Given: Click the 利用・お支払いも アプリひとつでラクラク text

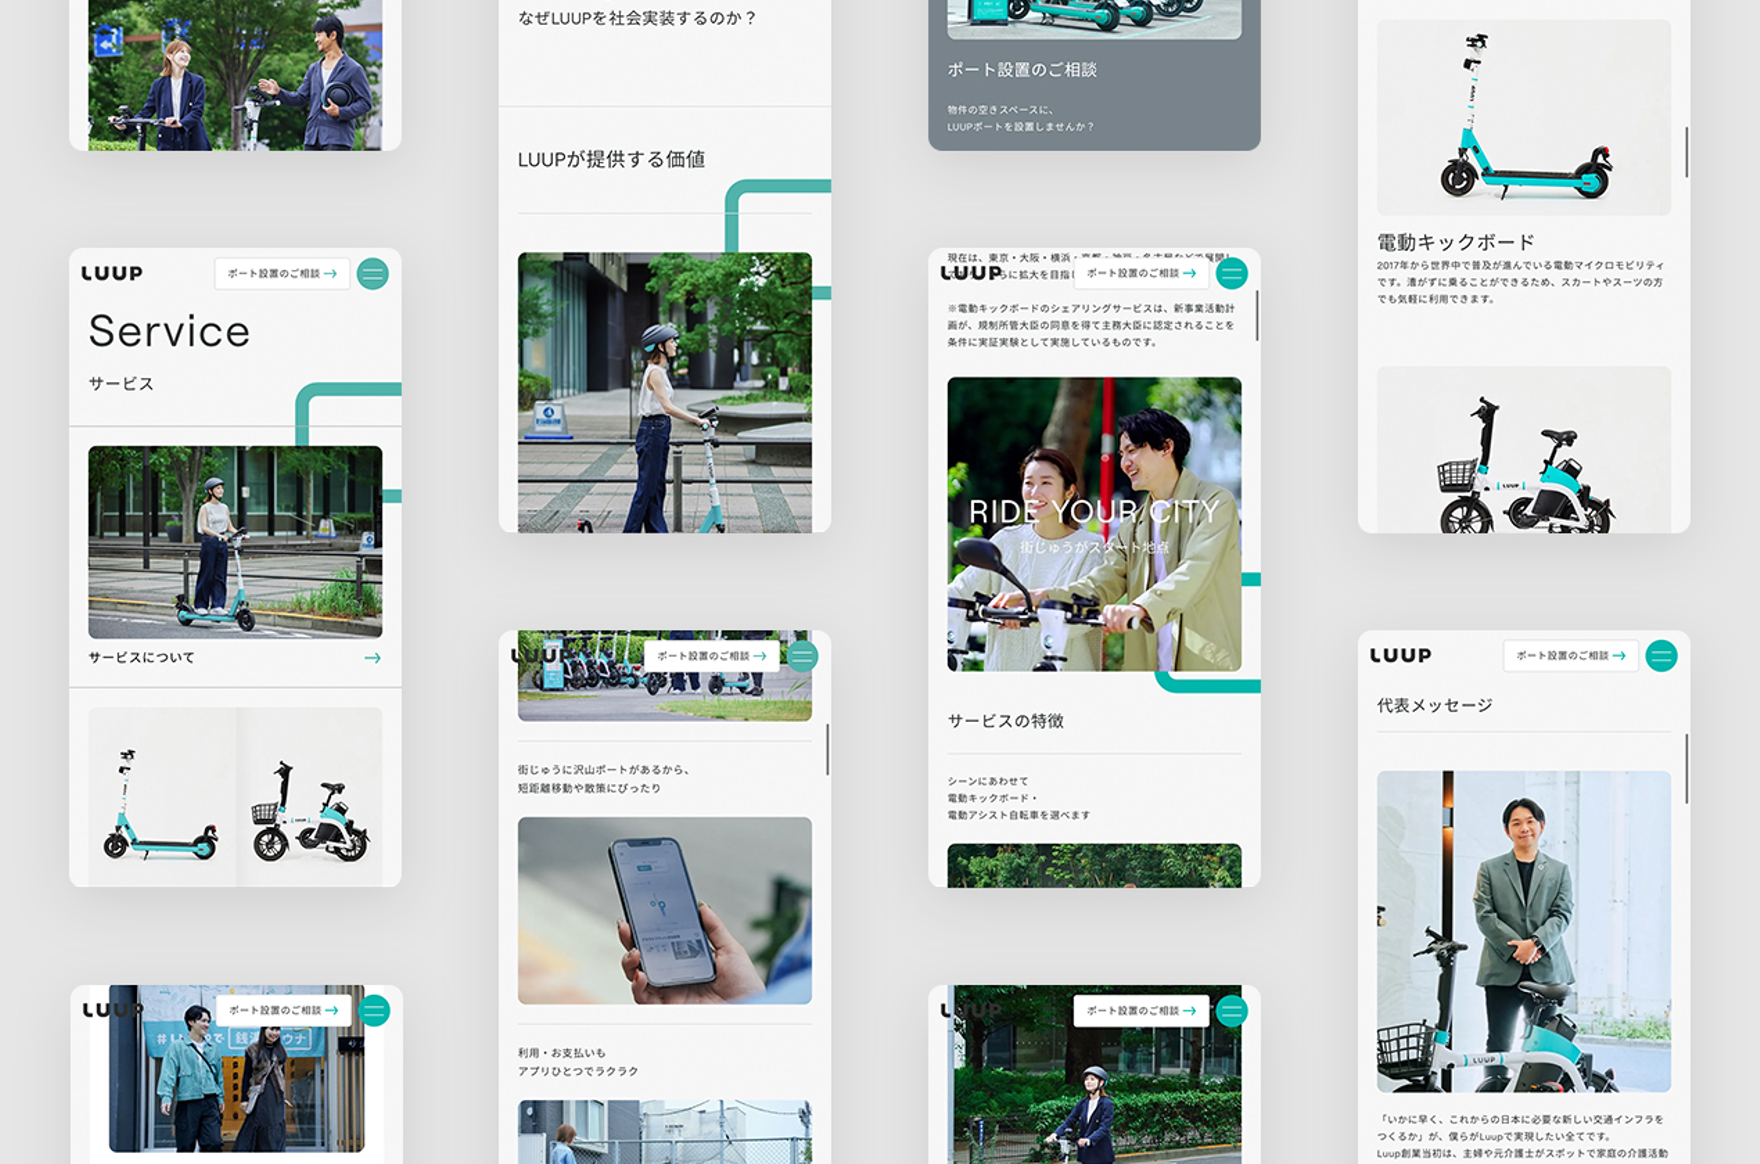Looking at the screenshot, I should 578,1062.
